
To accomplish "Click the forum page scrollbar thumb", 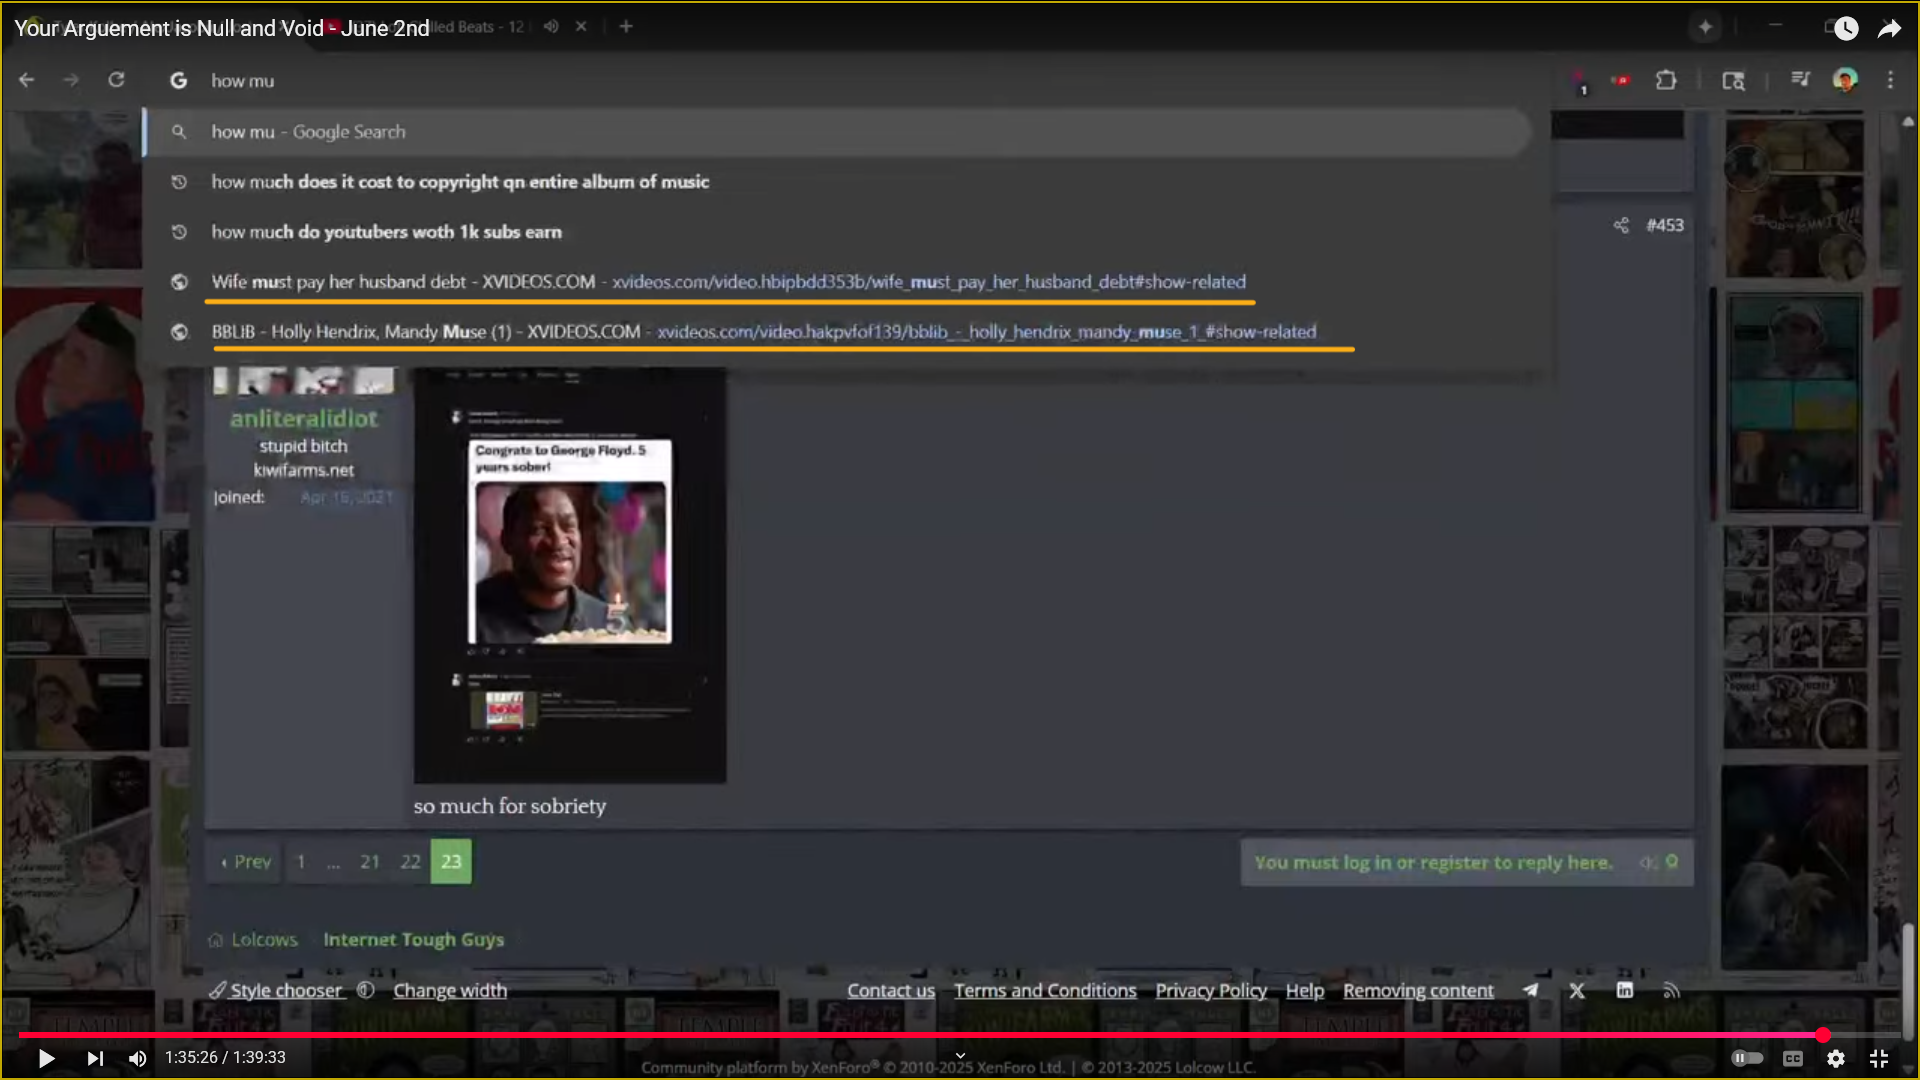I will click(1908, 980).
